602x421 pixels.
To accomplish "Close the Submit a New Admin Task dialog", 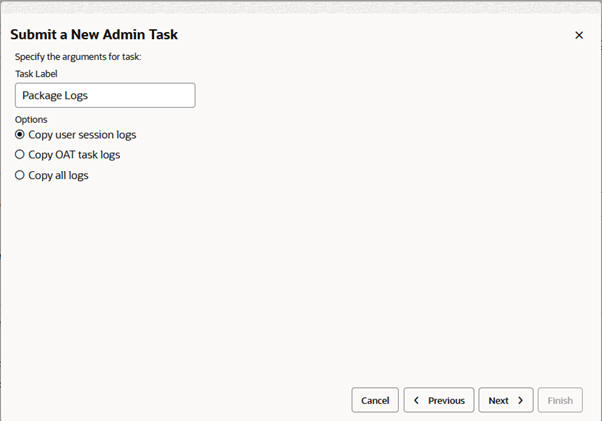I will 578,35.
